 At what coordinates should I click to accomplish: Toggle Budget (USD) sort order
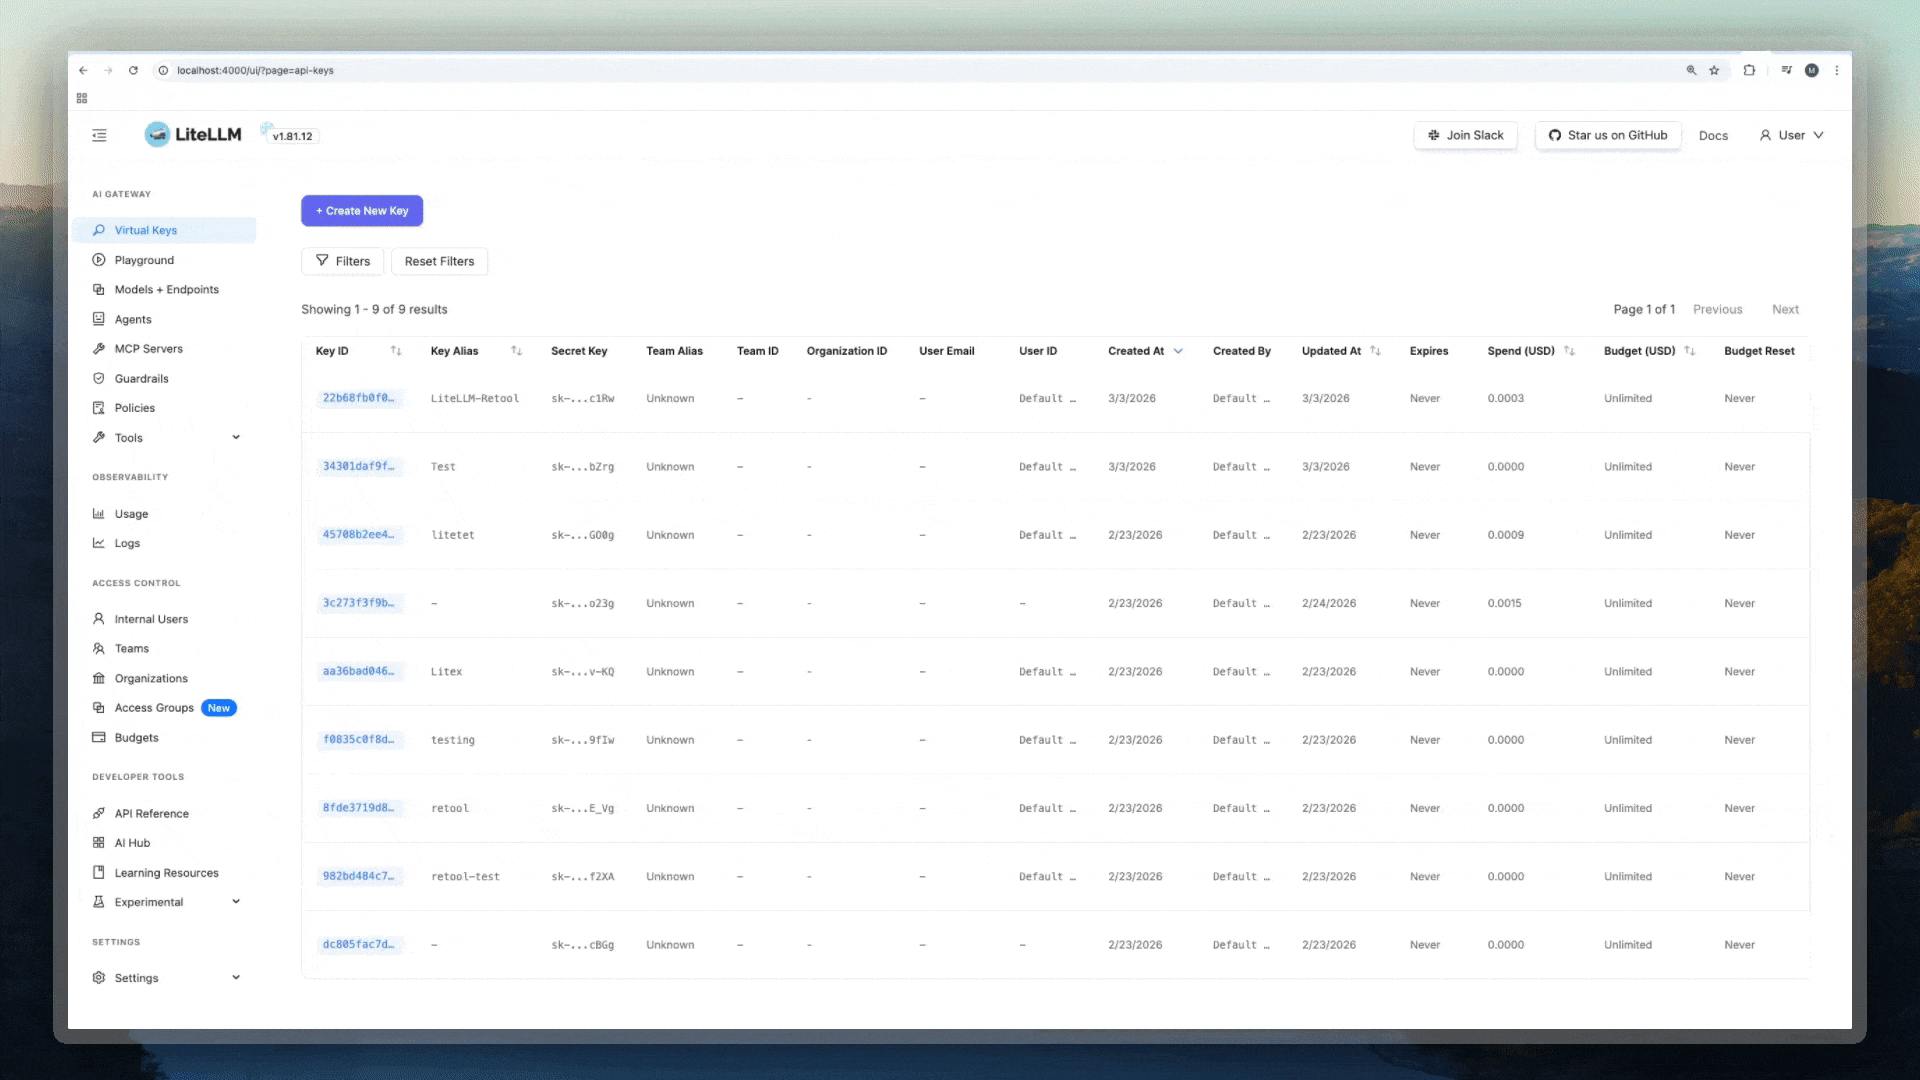[x=1689, y=351]
